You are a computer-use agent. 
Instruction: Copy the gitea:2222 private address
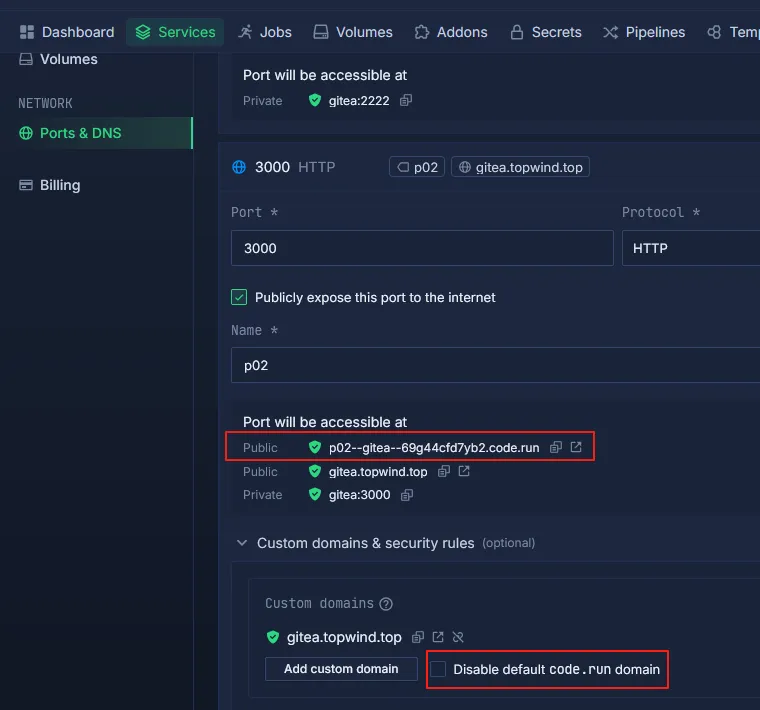point(406,100)
